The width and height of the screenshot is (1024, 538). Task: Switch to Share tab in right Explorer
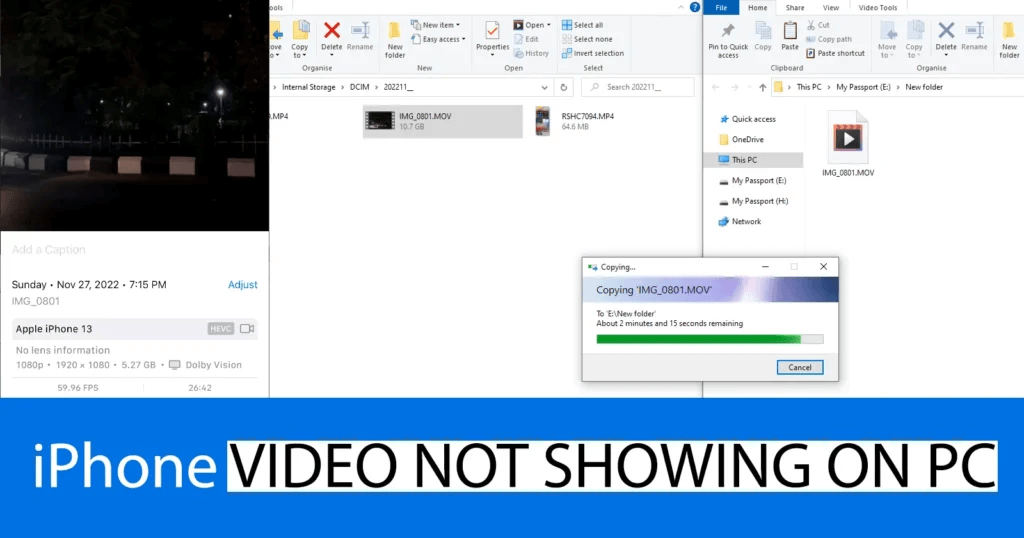click(x=795, y=7)
